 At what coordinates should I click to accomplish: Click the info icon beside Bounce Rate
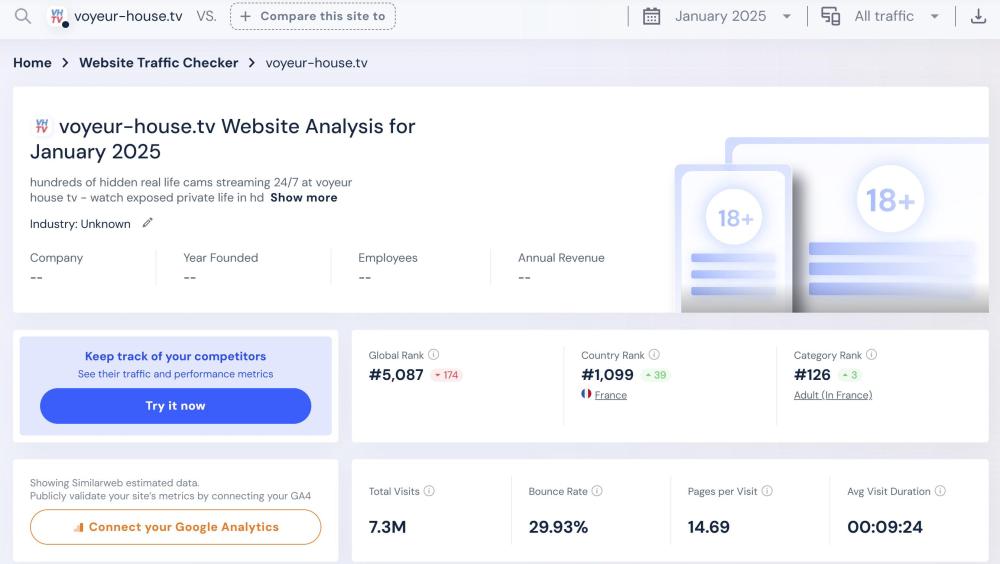[597, 491]
